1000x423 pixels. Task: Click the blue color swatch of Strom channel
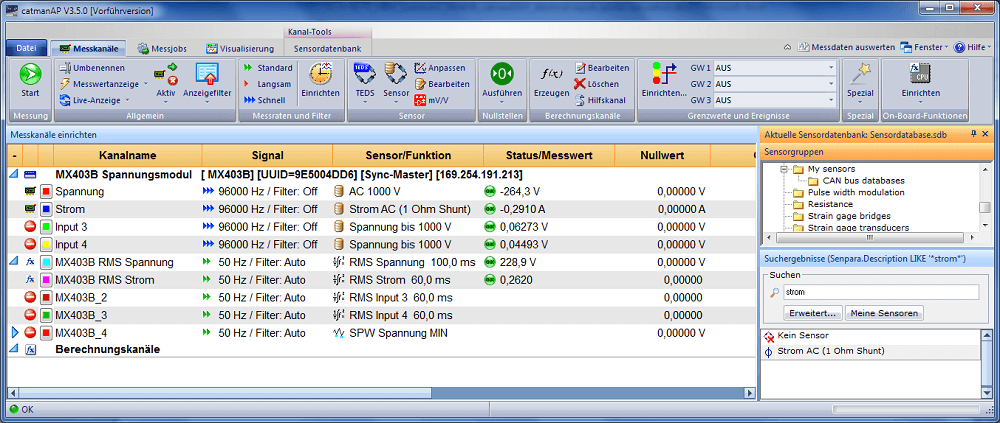pyautogui.click(x=46, y=209)
